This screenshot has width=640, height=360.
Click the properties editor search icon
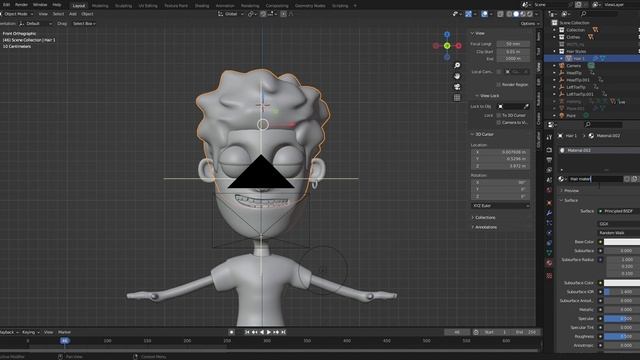click(588, 124)
